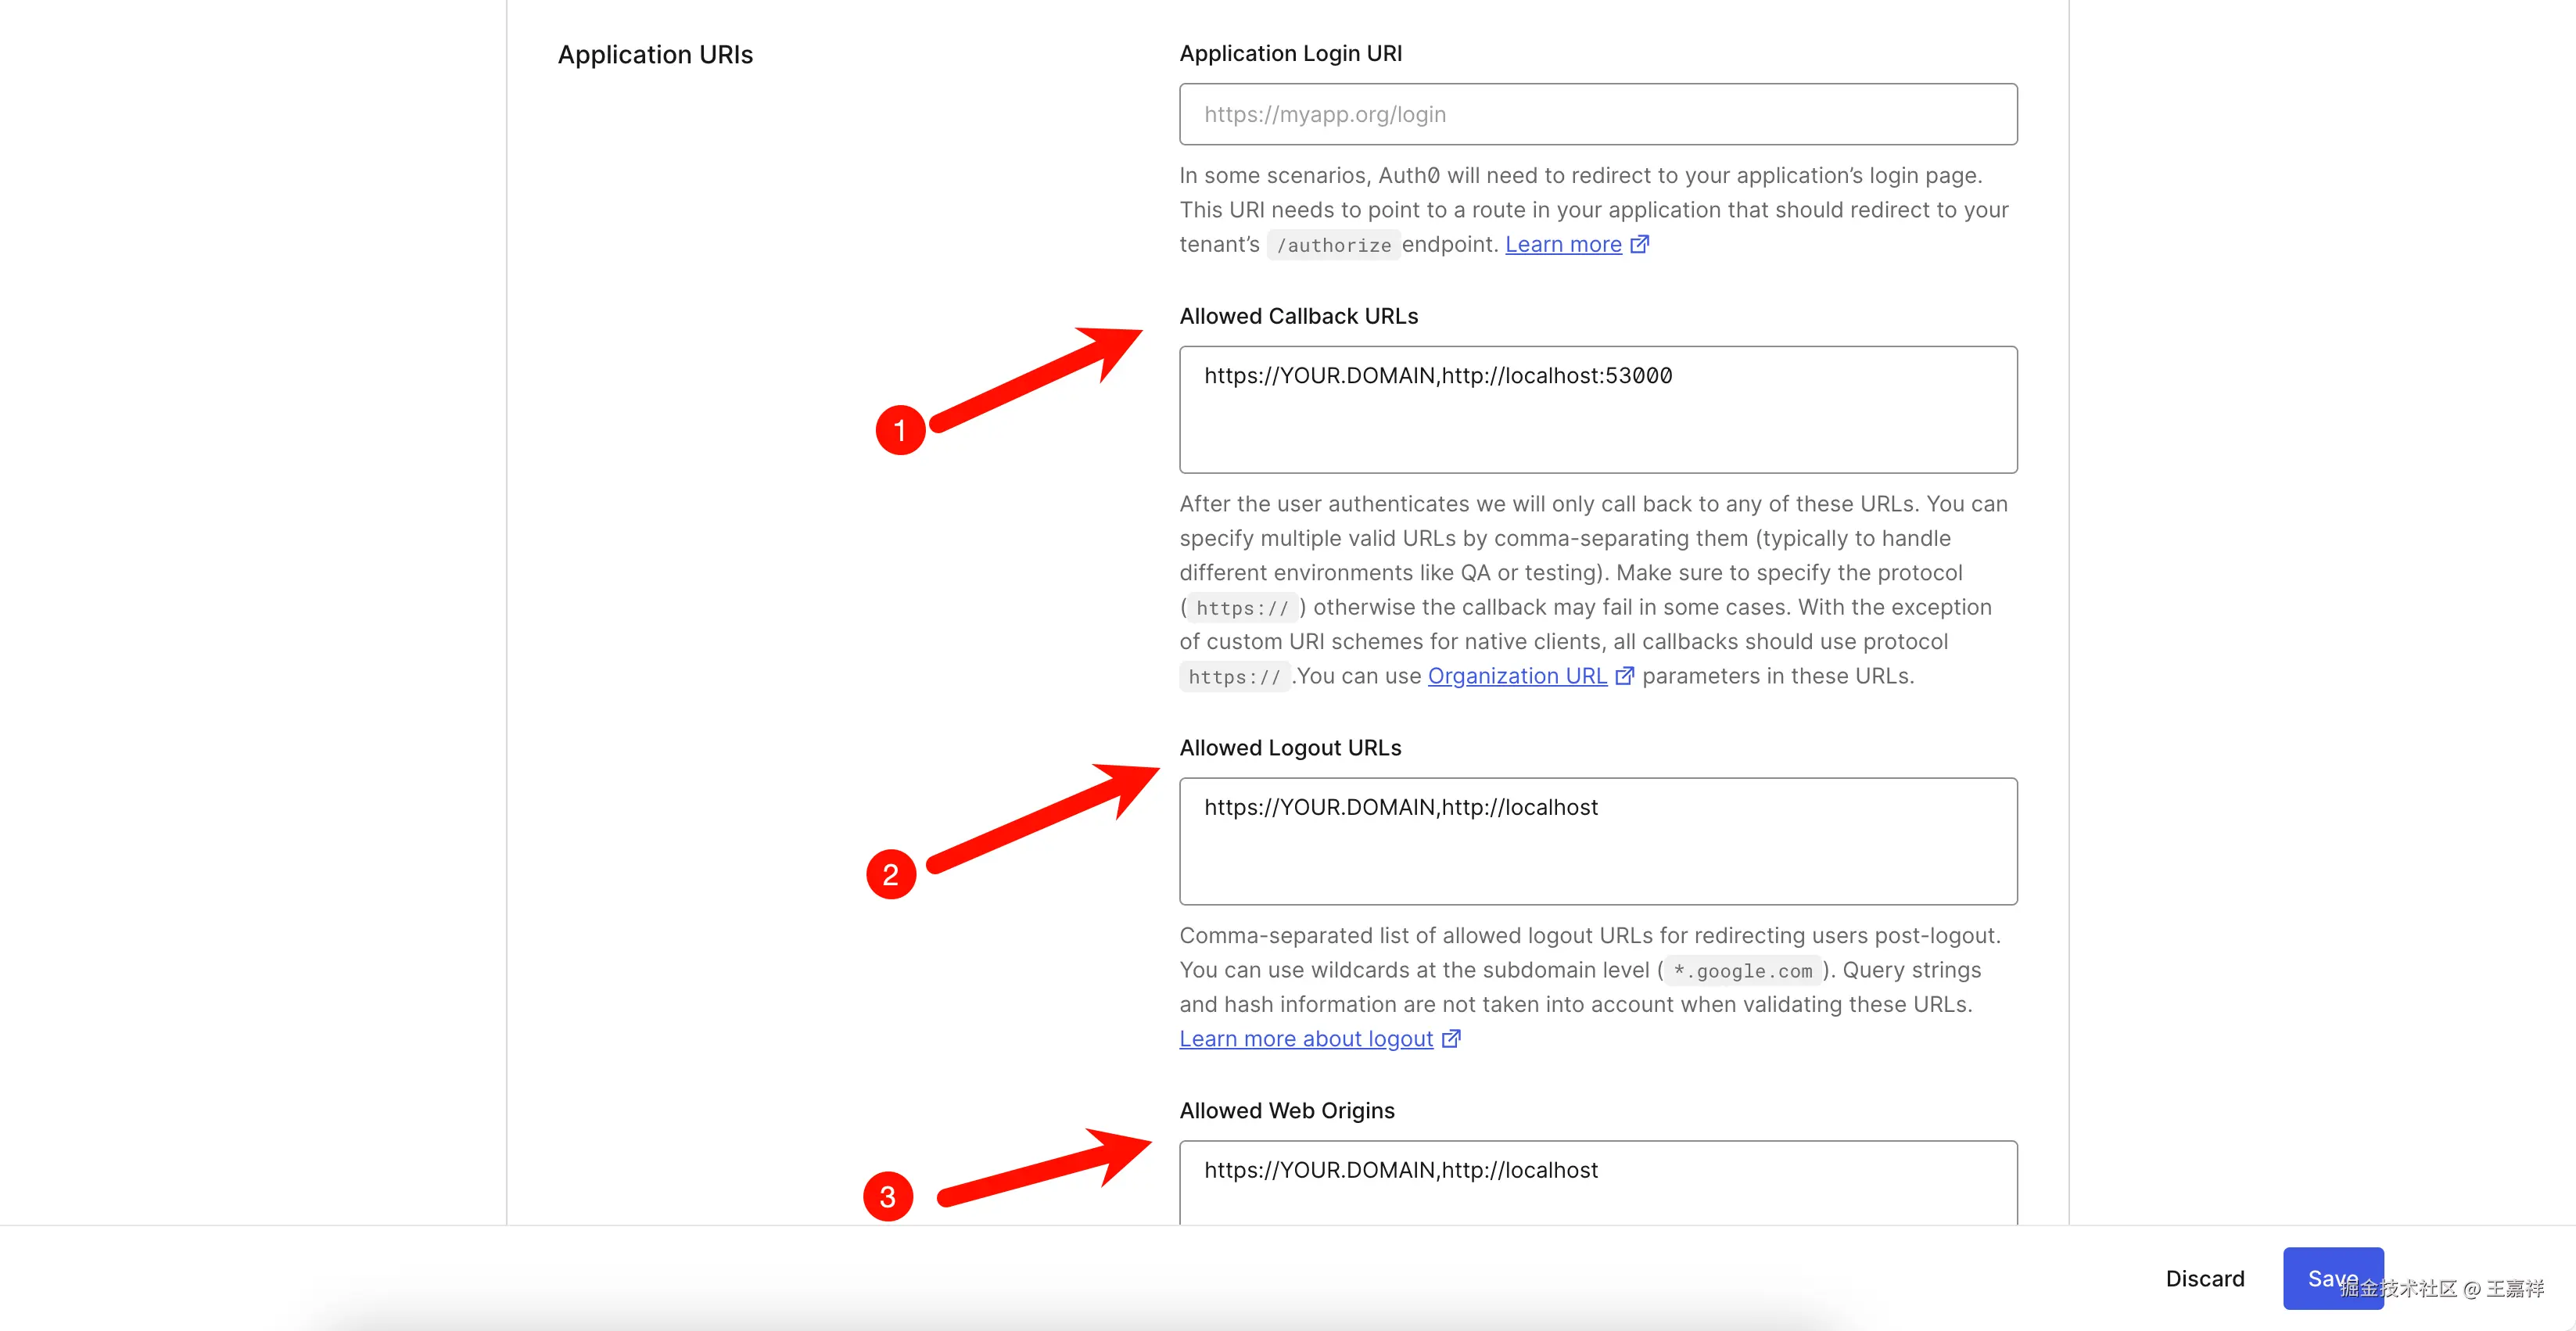Click the Application URIs section heading
Viewport: 2576px width, 1331px height.
click(655, 55)
